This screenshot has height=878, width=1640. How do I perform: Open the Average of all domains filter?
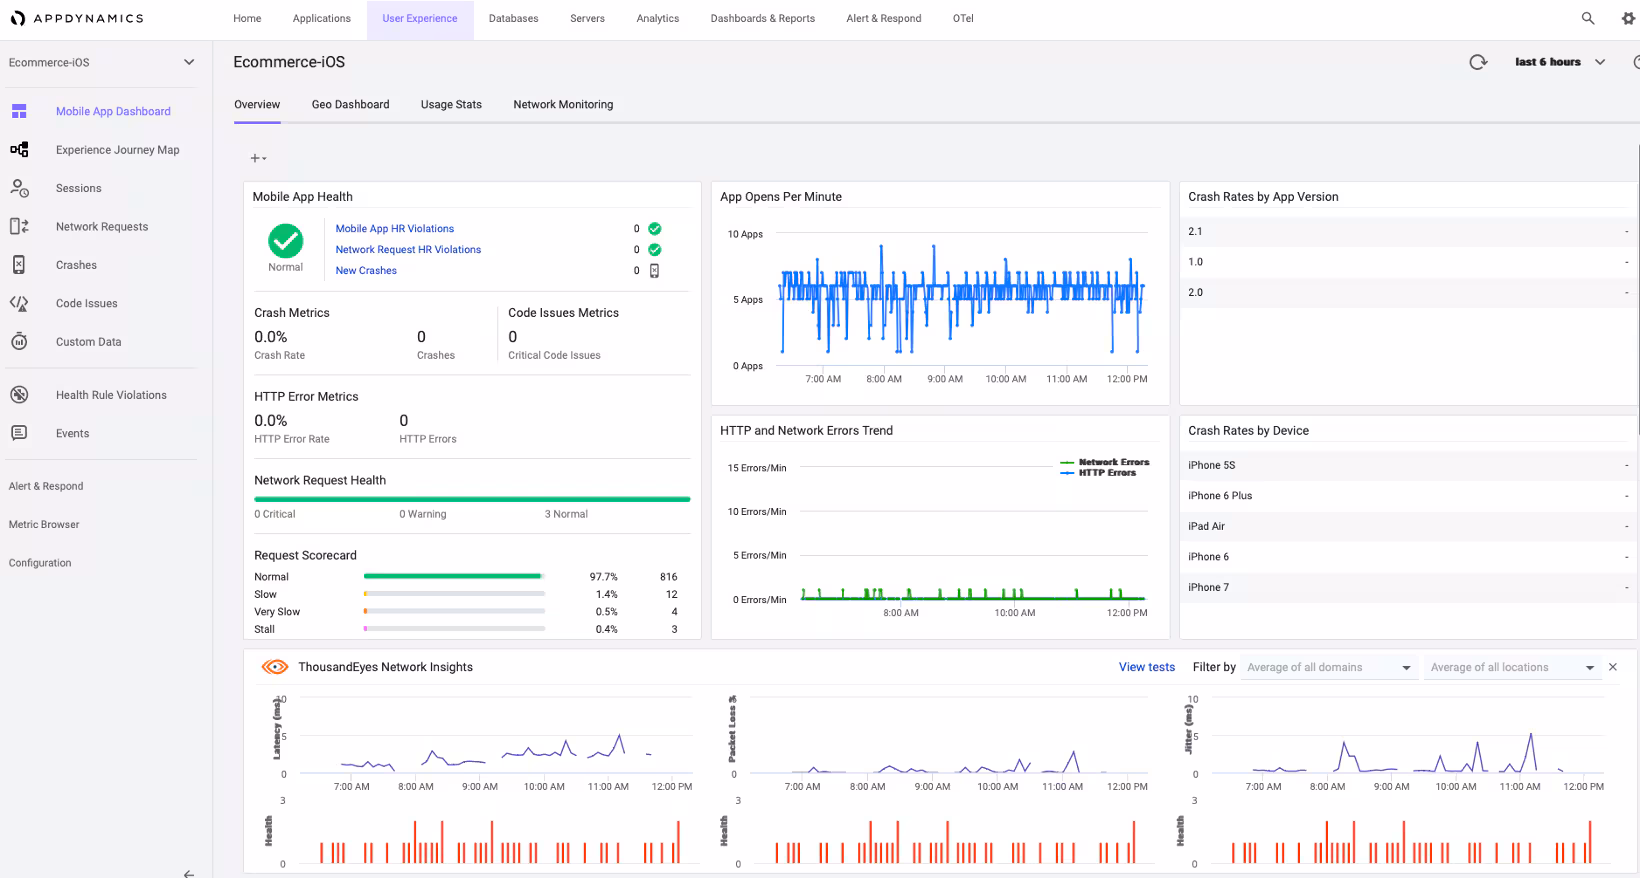point(1328,668)
